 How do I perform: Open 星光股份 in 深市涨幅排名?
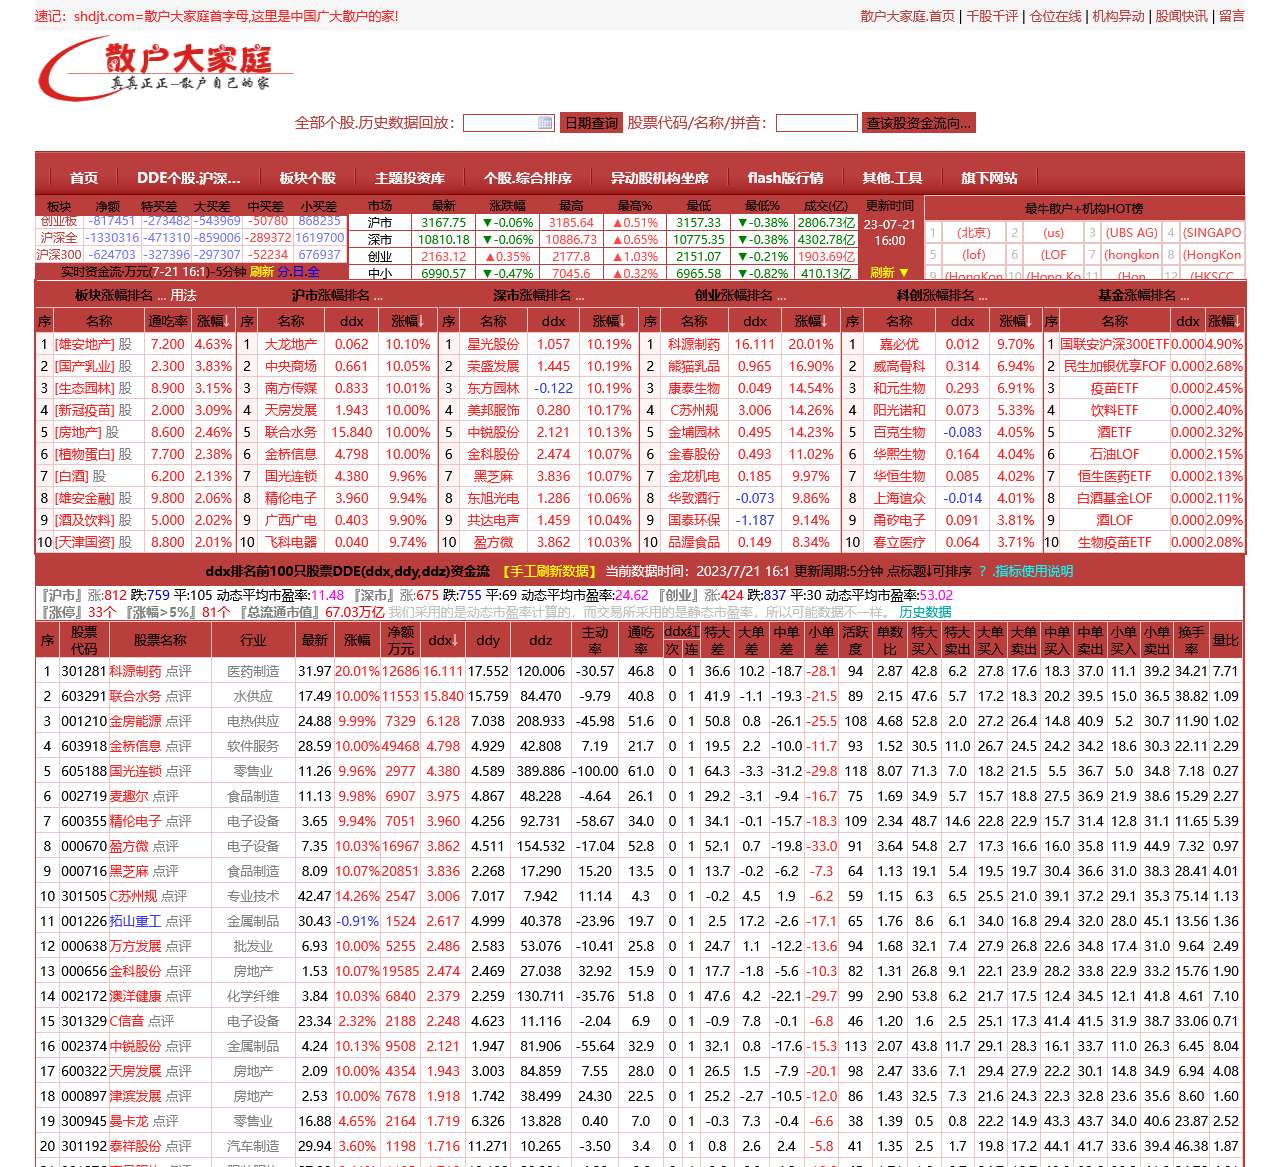pos(494,344)
